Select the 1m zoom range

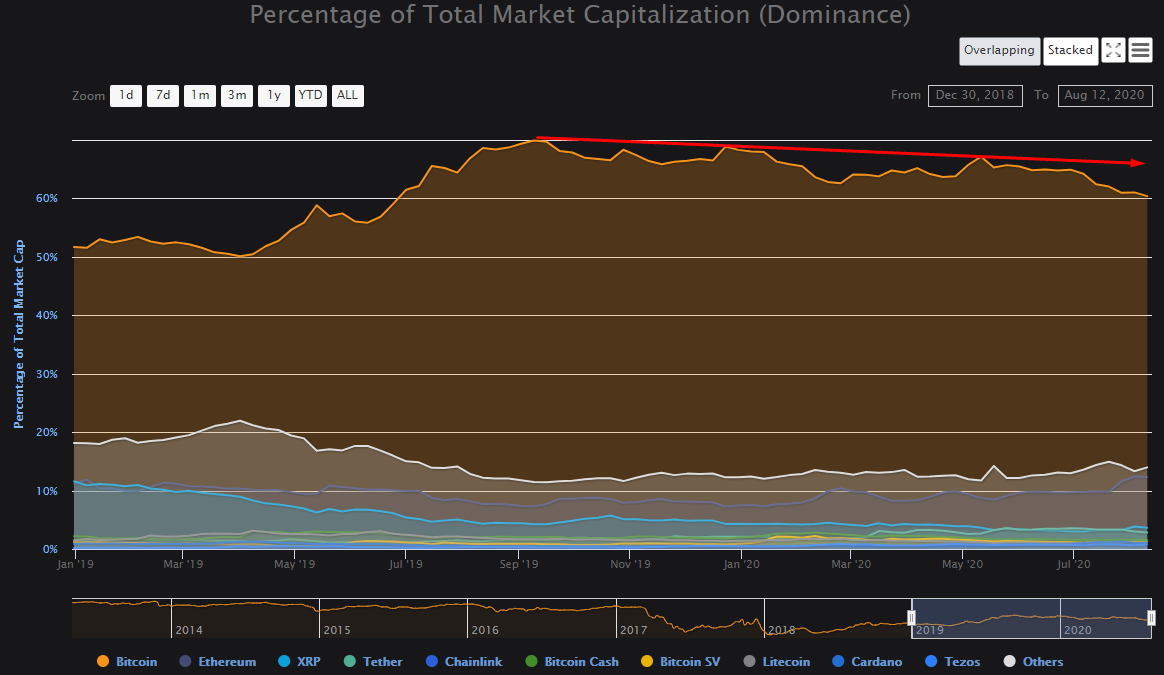click(200, 95)
